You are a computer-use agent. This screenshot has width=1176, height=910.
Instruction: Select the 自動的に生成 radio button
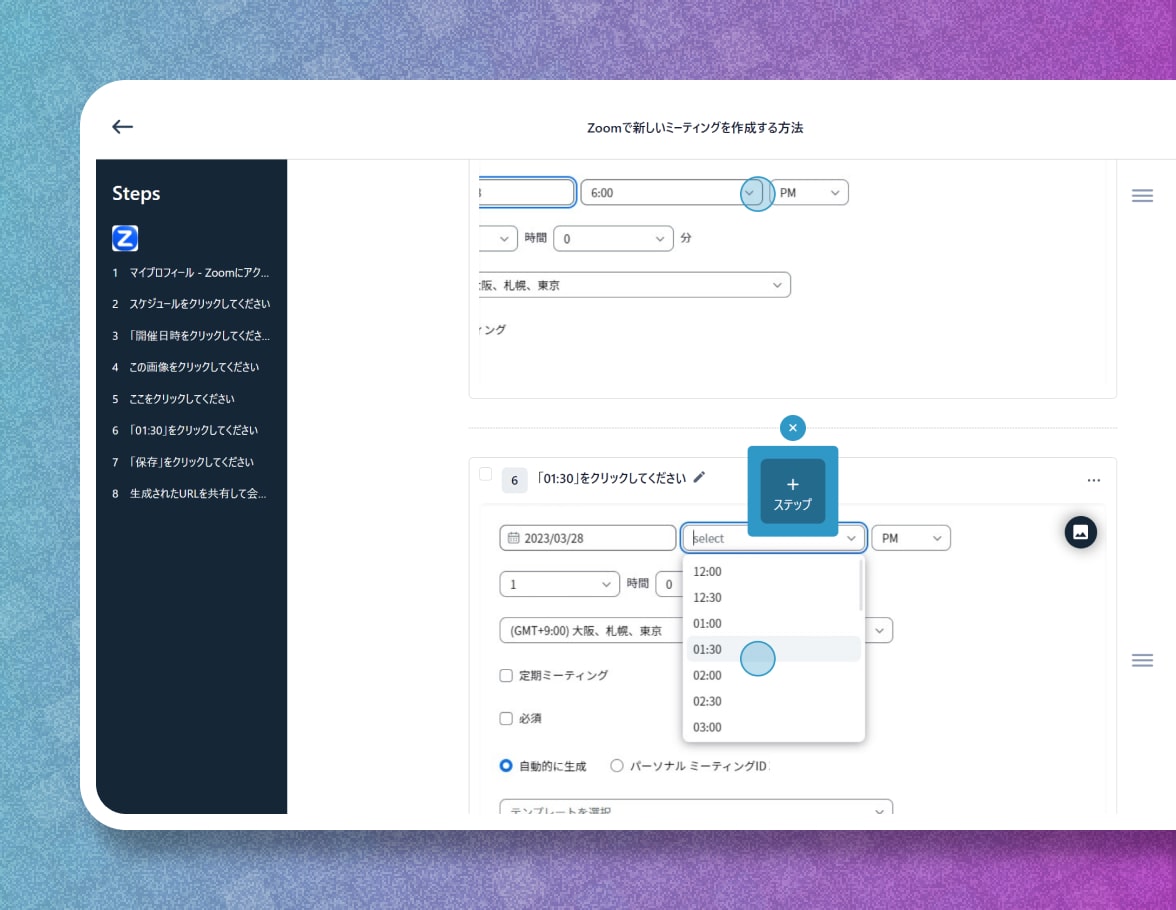point(506,766)
